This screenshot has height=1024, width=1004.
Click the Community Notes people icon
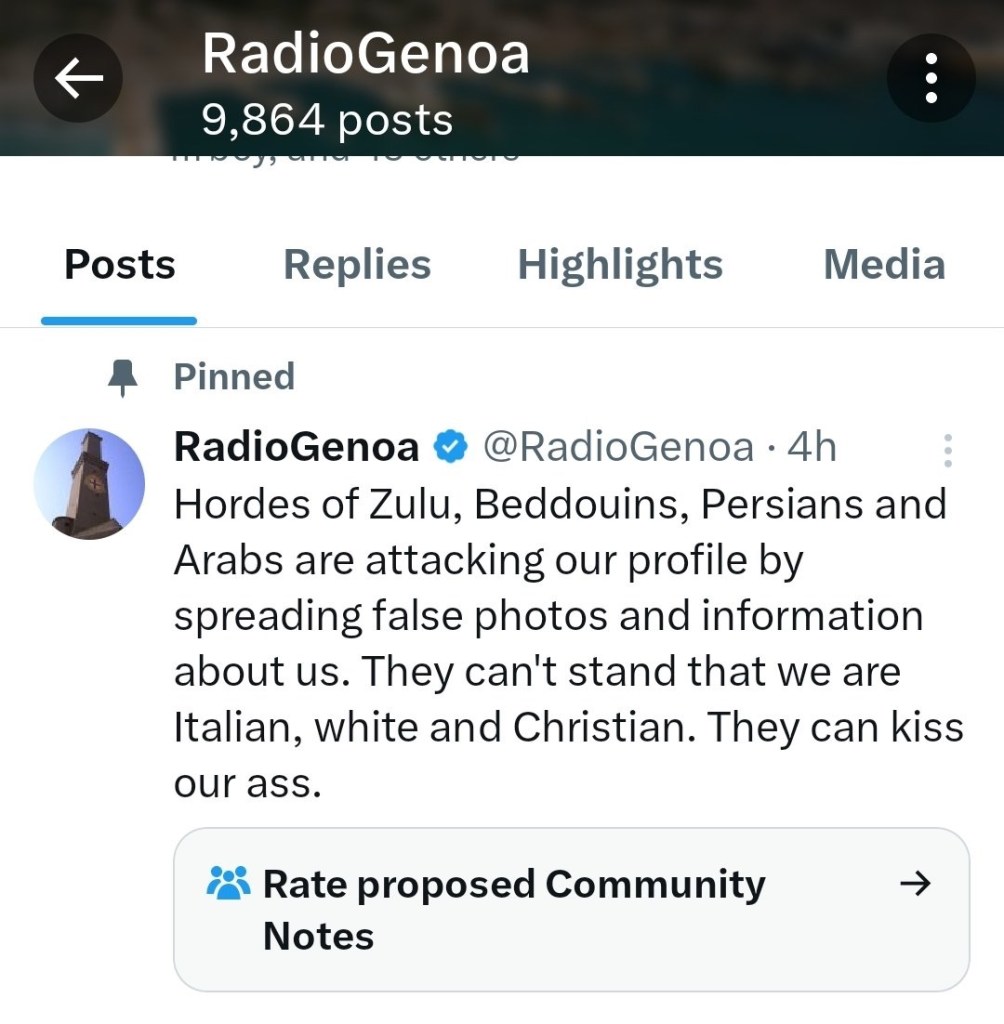tap(228, 884)
